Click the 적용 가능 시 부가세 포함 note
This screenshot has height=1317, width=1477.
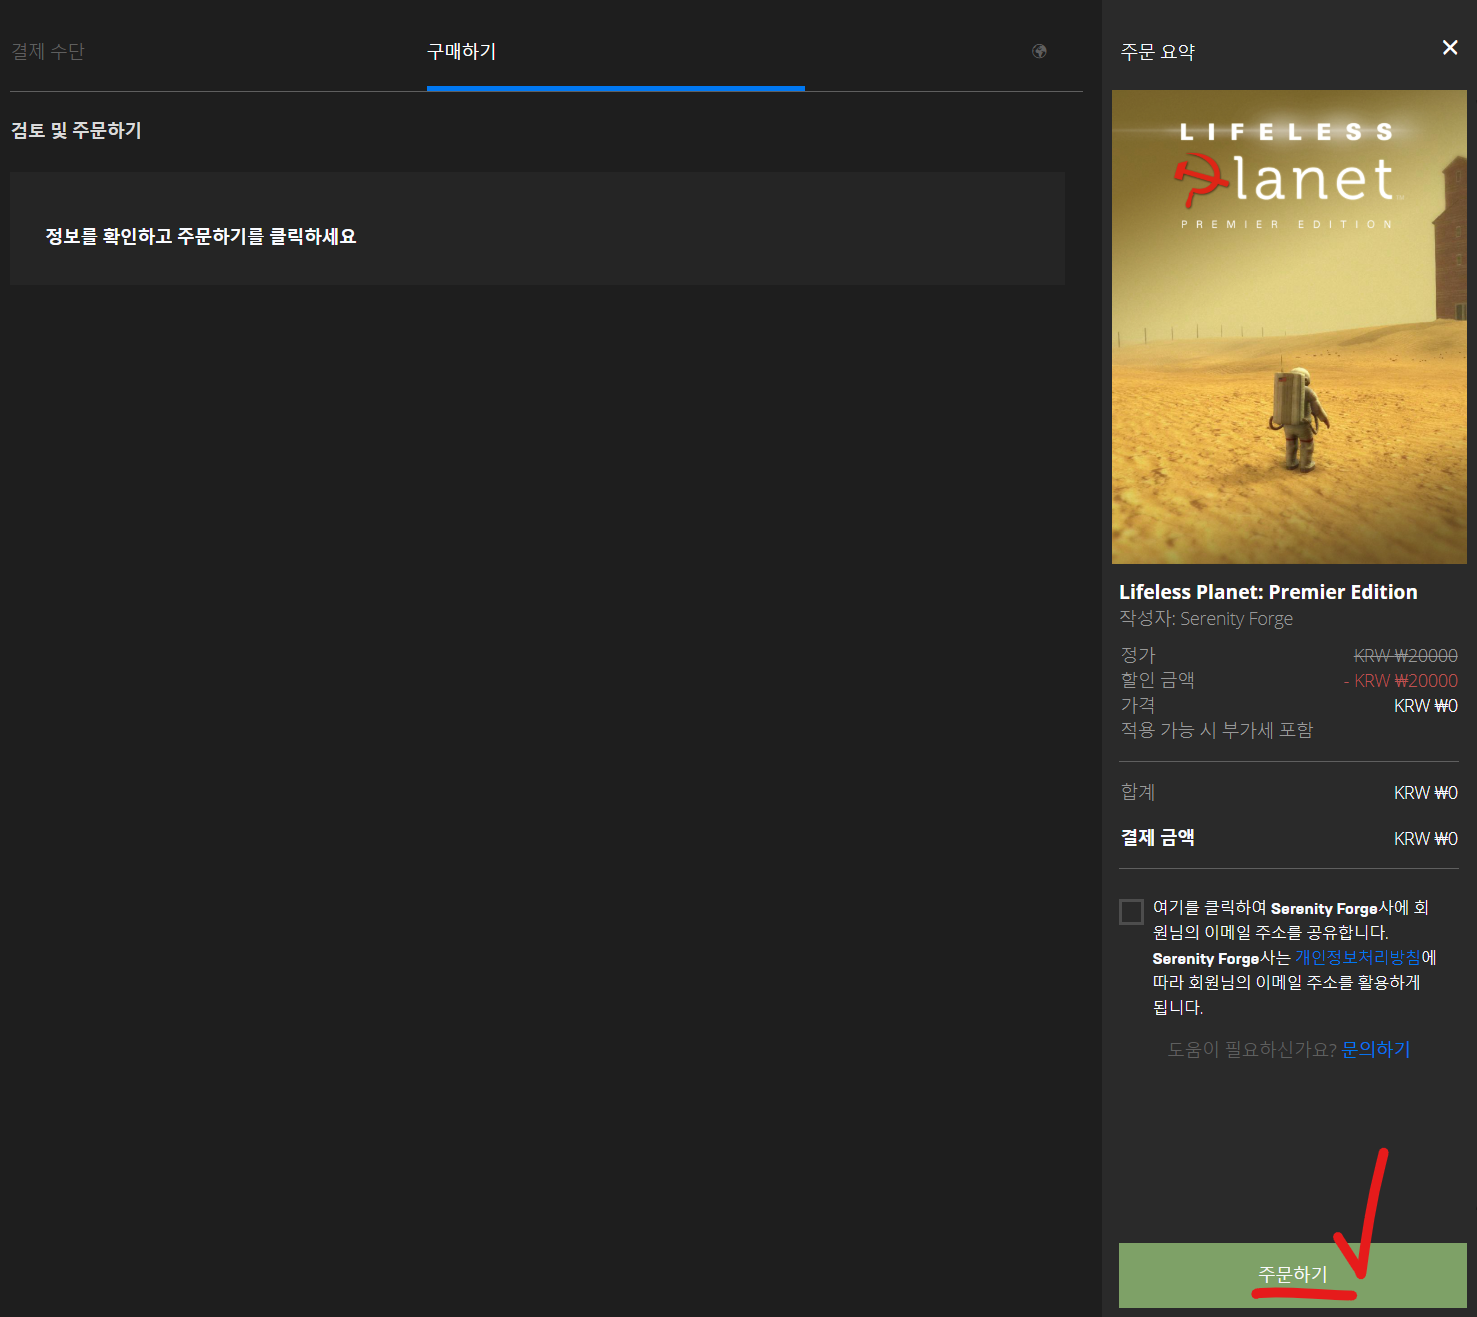point(1217,730)
